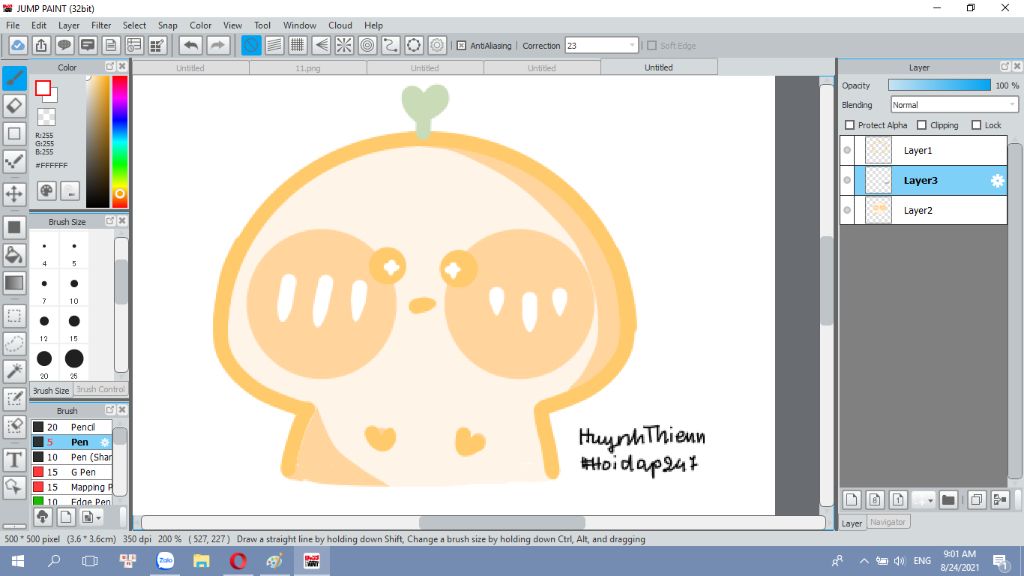The width and height of the screenshot is (1024, 576).
Task: Switch to the Navigator tab
Action: 888,522
